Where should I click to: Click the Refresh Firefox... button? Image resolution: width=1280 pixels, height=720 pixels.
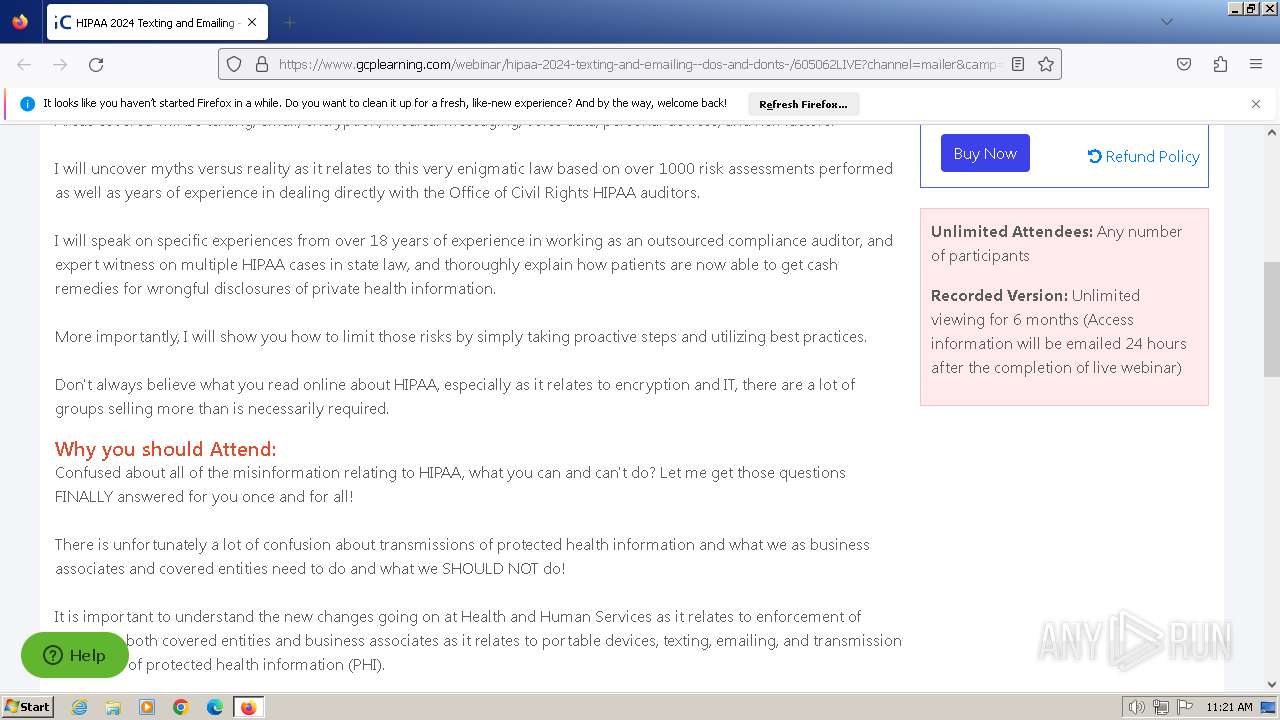click(803, 104)
